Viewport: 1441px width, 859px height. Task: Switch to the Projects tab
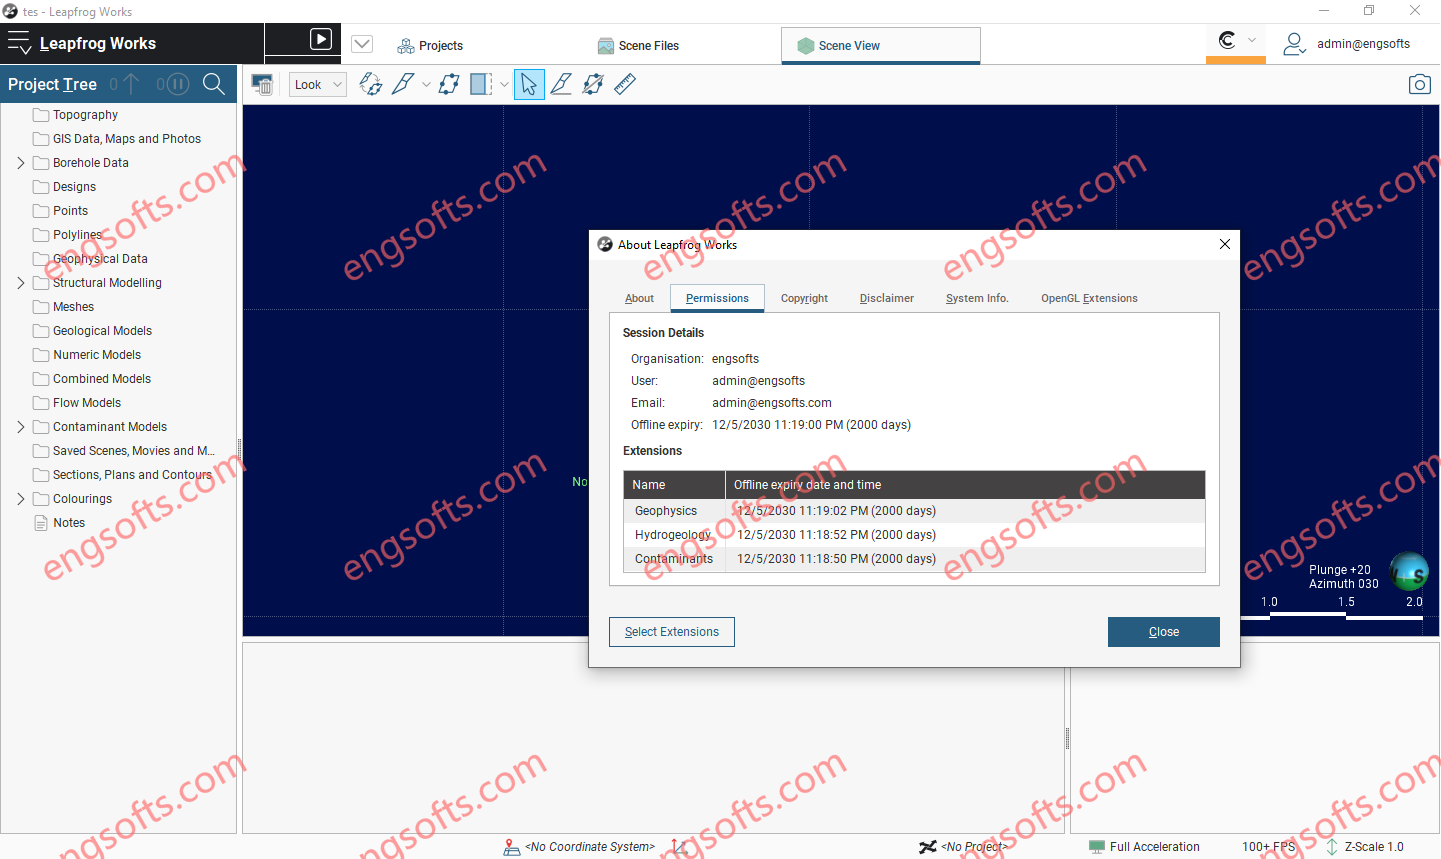(x=430, y=45)
